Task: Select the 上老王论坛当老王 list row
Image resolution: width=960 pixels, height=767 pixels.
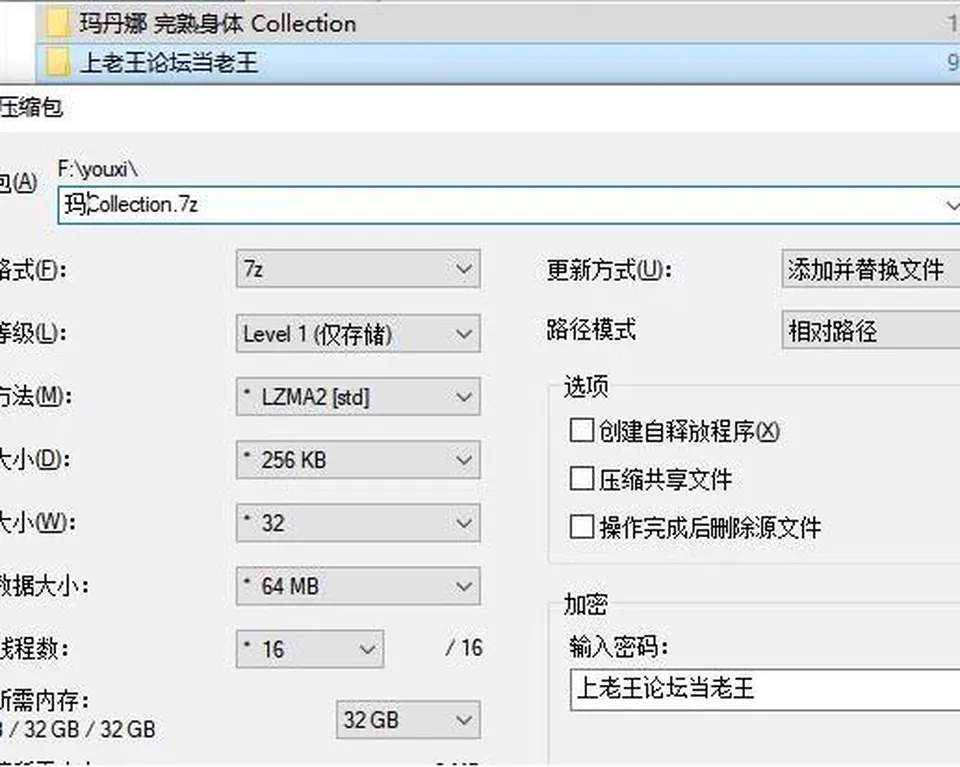Action: (x=498, y=62)
